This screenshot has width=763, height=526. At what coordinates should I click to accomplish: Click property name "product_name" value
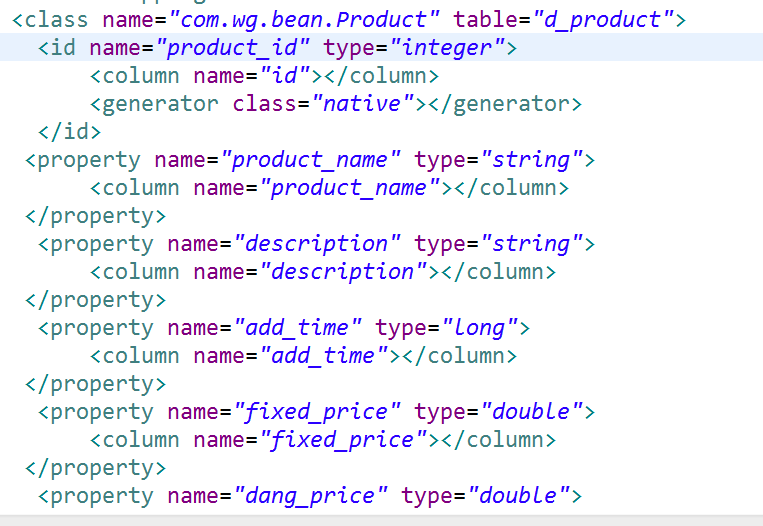pyautogui.click(x=310, y=160)
